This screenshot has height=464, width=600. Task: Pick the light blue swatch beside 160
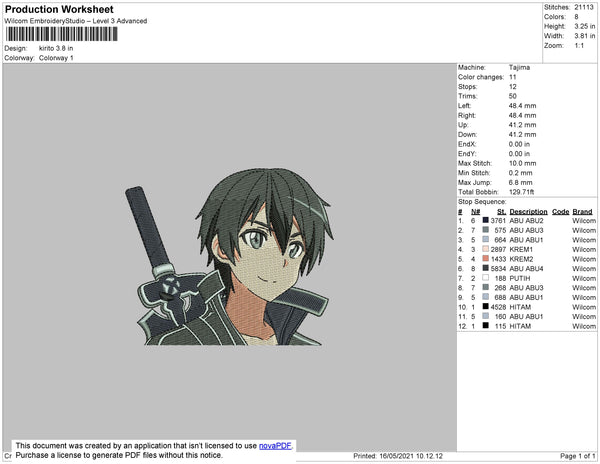click(485, 316)
